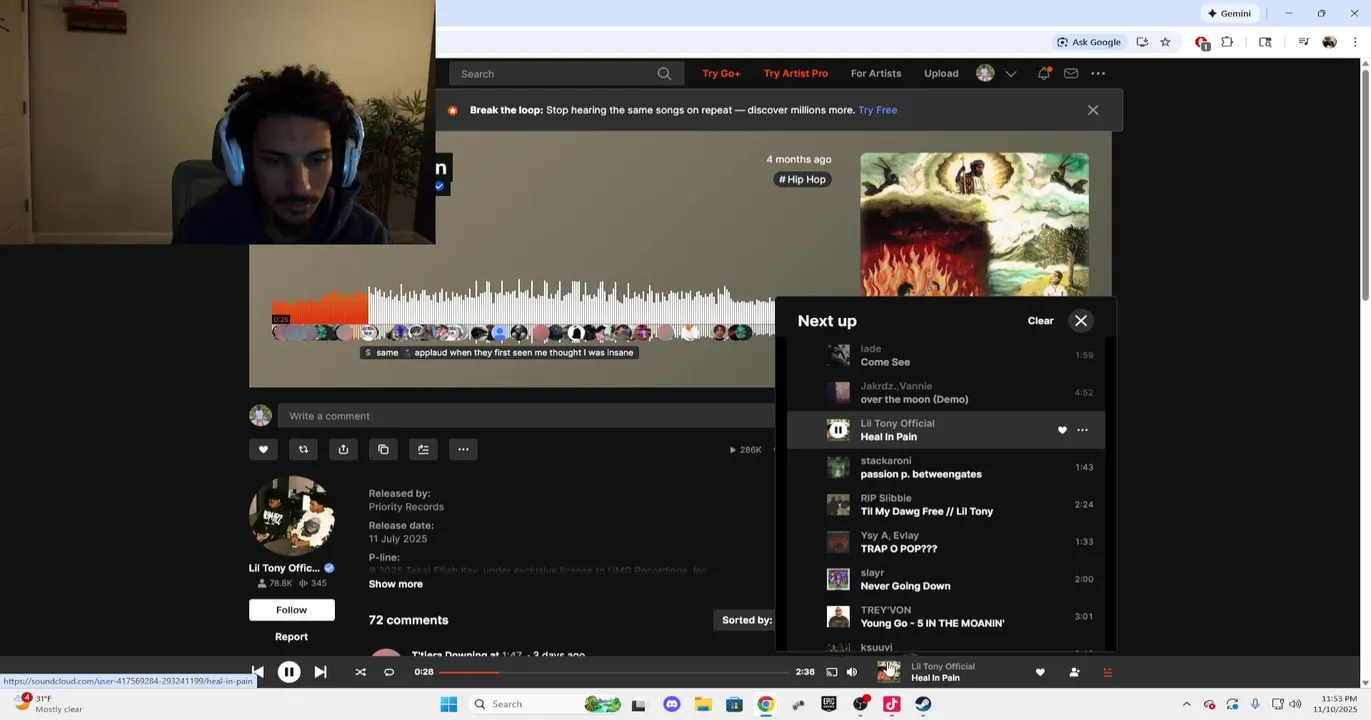Share the track
1371x720 pixels.
(x=343, y=449)
